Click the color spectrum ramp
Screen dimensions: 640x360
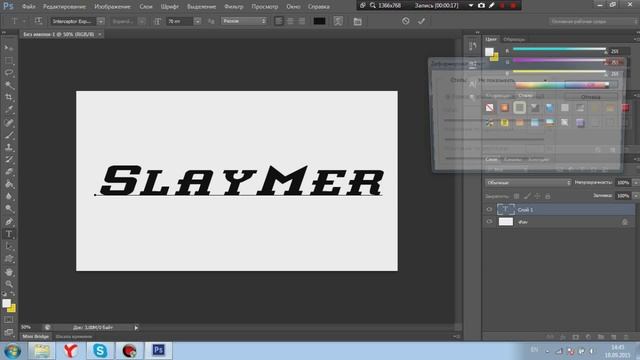(562, 85)
